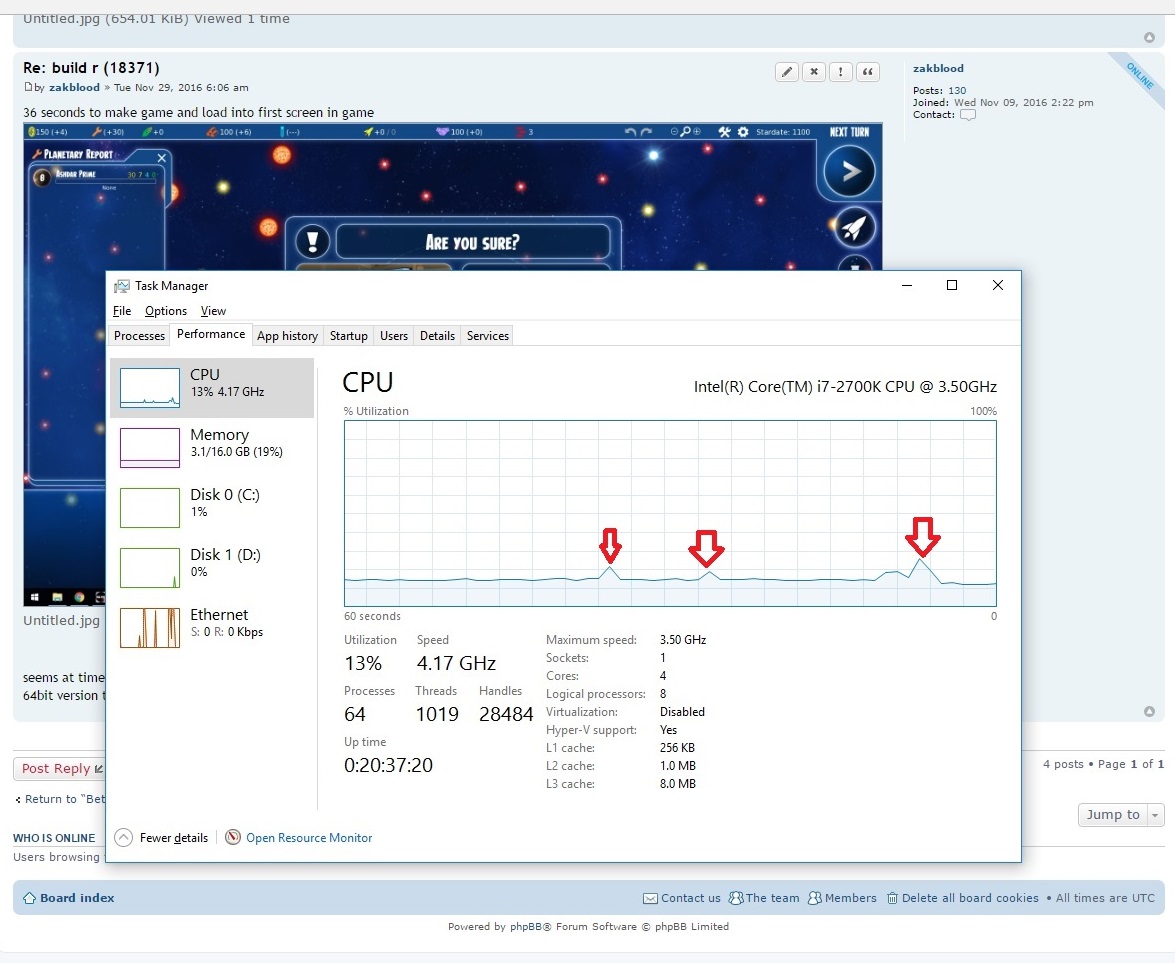Click the zoom in plus icon in game
1175x963 pixels.
[697, 131]
